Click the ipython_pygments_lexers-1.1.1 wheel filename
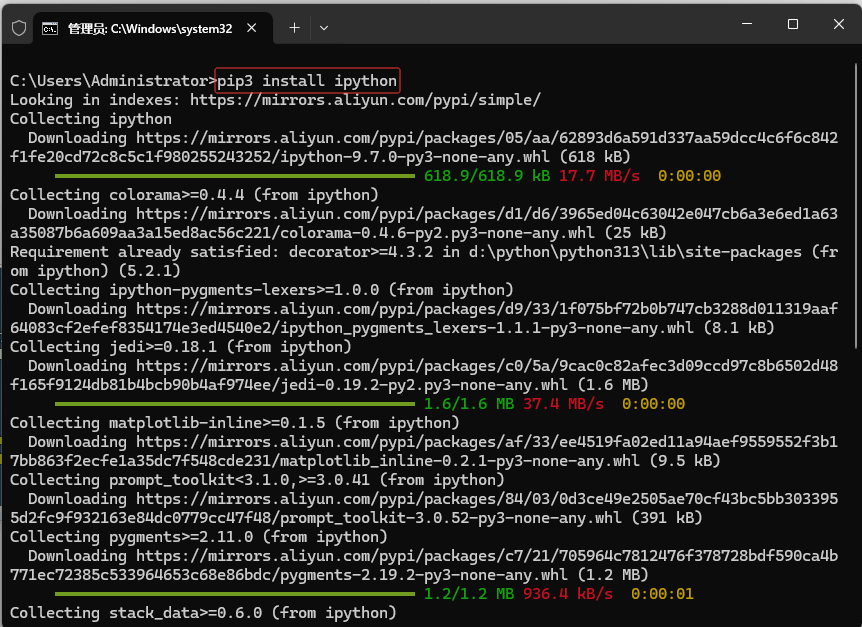This screenshot has height=627, width=862. [487, 328]
